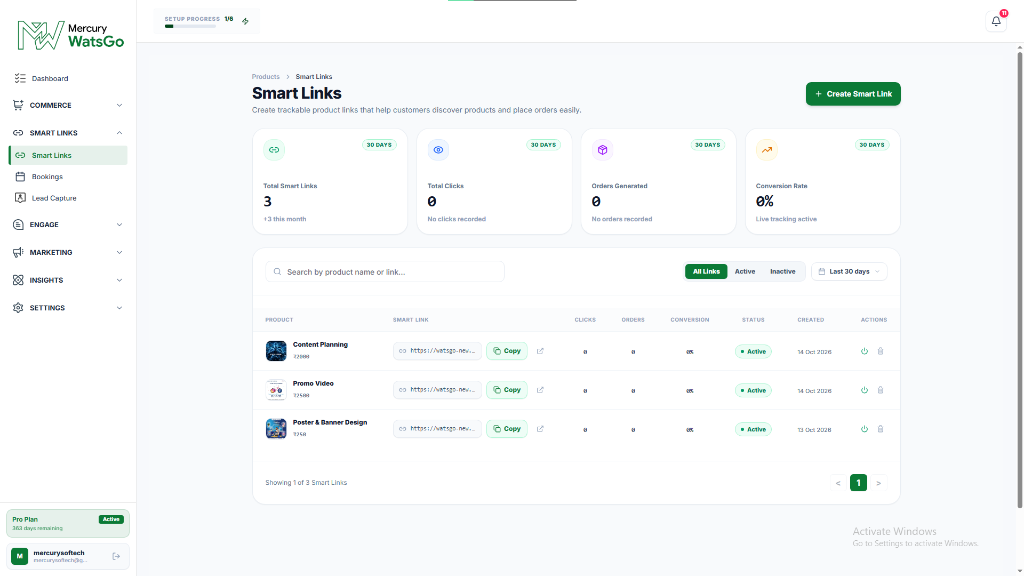Image resolution: width=1024 pixels, height=576 pixels.
Task: Click the Promo Video product thumbnail
Action: point(276,390)
